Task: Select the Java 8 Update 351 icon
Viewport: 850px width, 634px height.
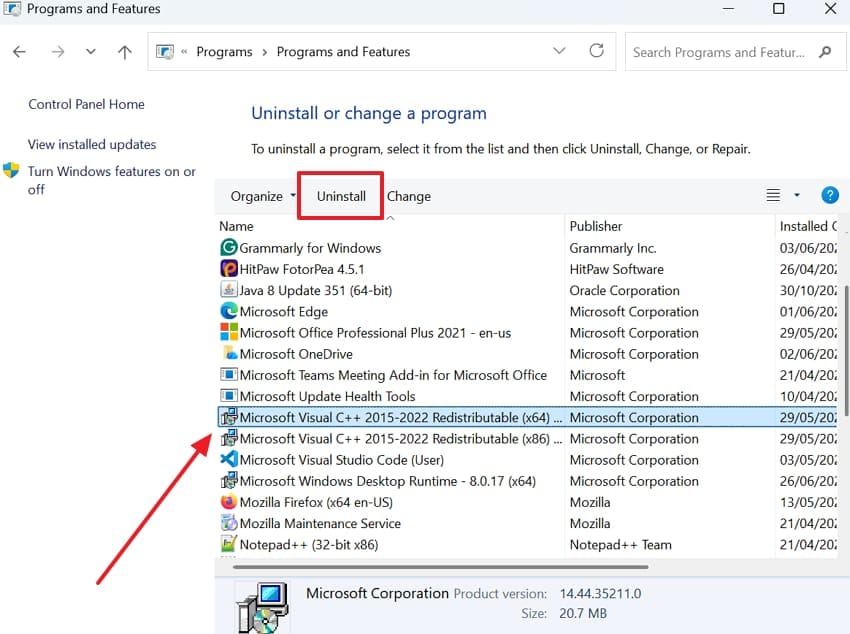Action: click(229, 290)
